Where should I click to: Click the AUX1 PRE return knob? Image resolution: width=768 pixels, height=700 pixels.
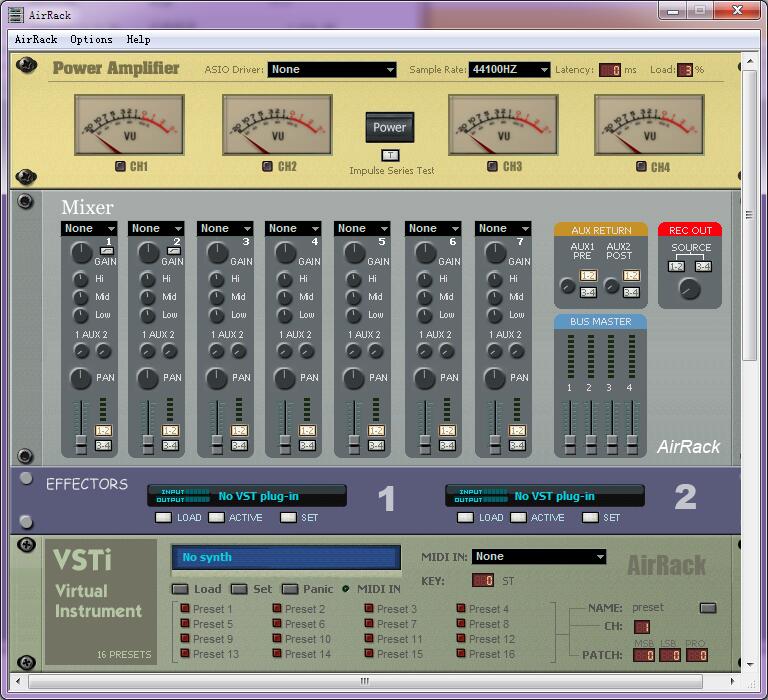coord(568,287)
